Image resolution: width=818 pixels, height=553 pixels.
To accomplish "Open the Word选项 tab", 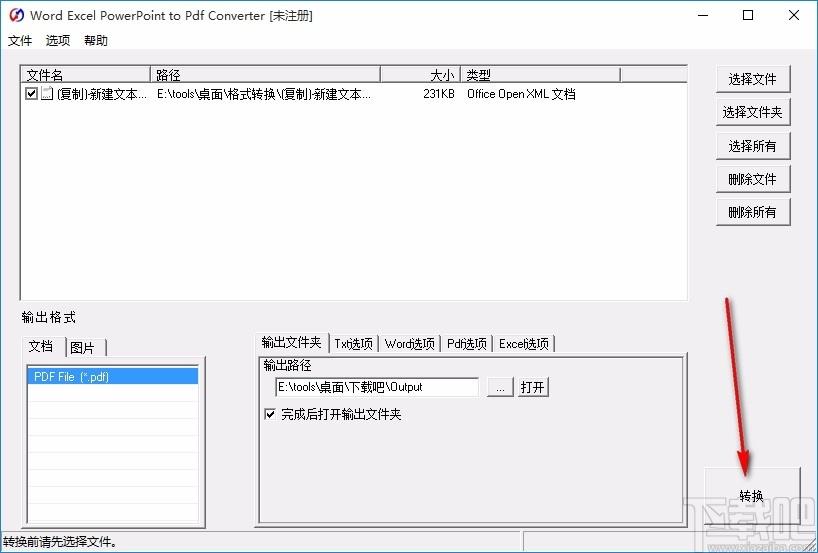I will point(410,344).
